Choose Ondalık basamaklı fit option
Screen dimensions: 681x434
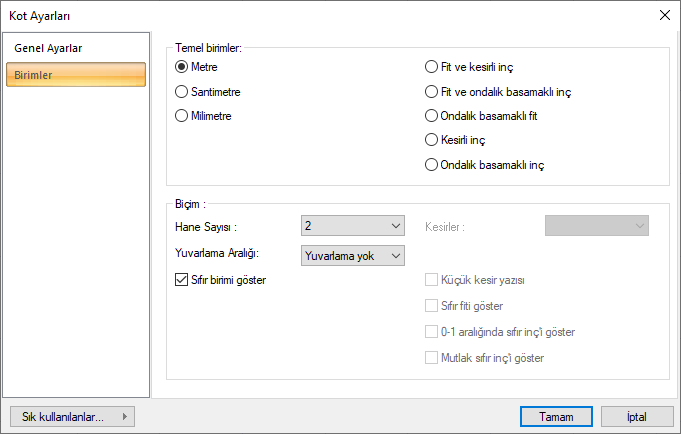point(432,116)
